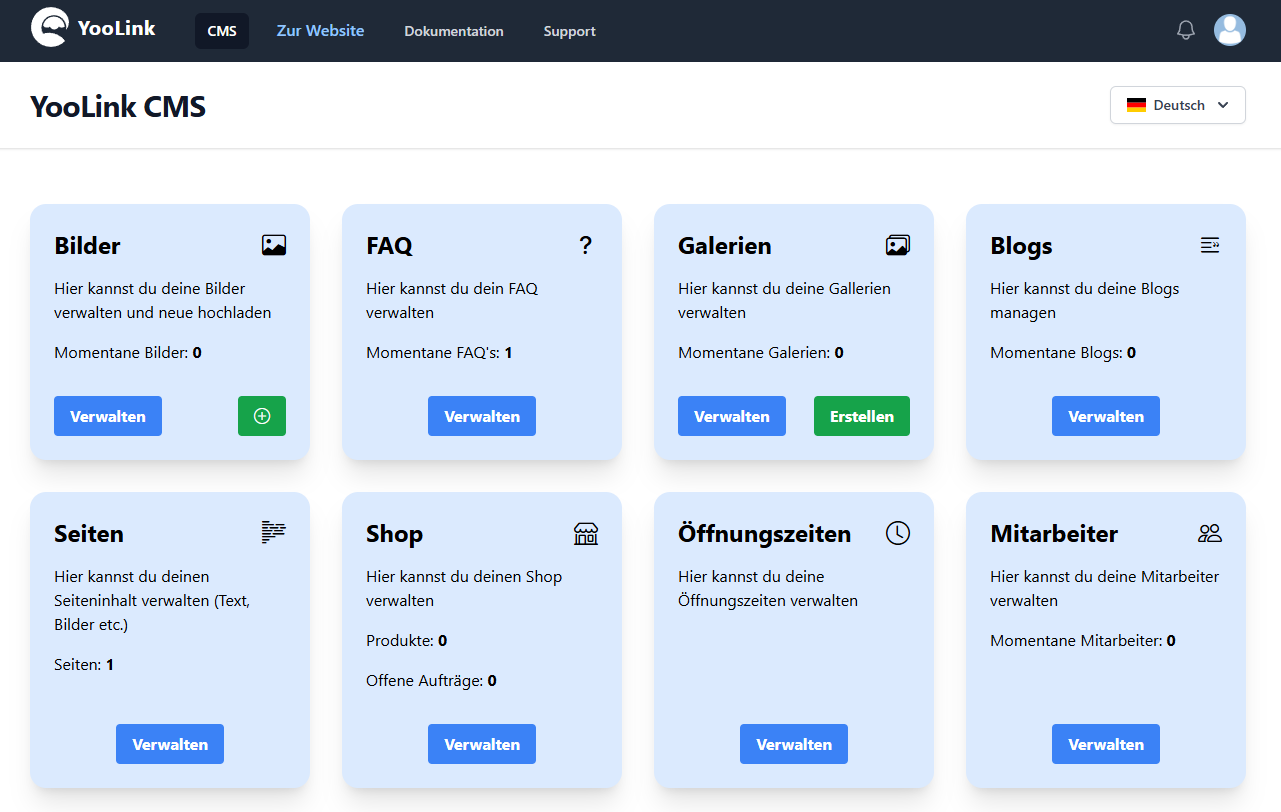Image resolution: width=1281 pixels, height=812 pixels.
Task: Click the notification bell icon
Action: pos(1186,30)
